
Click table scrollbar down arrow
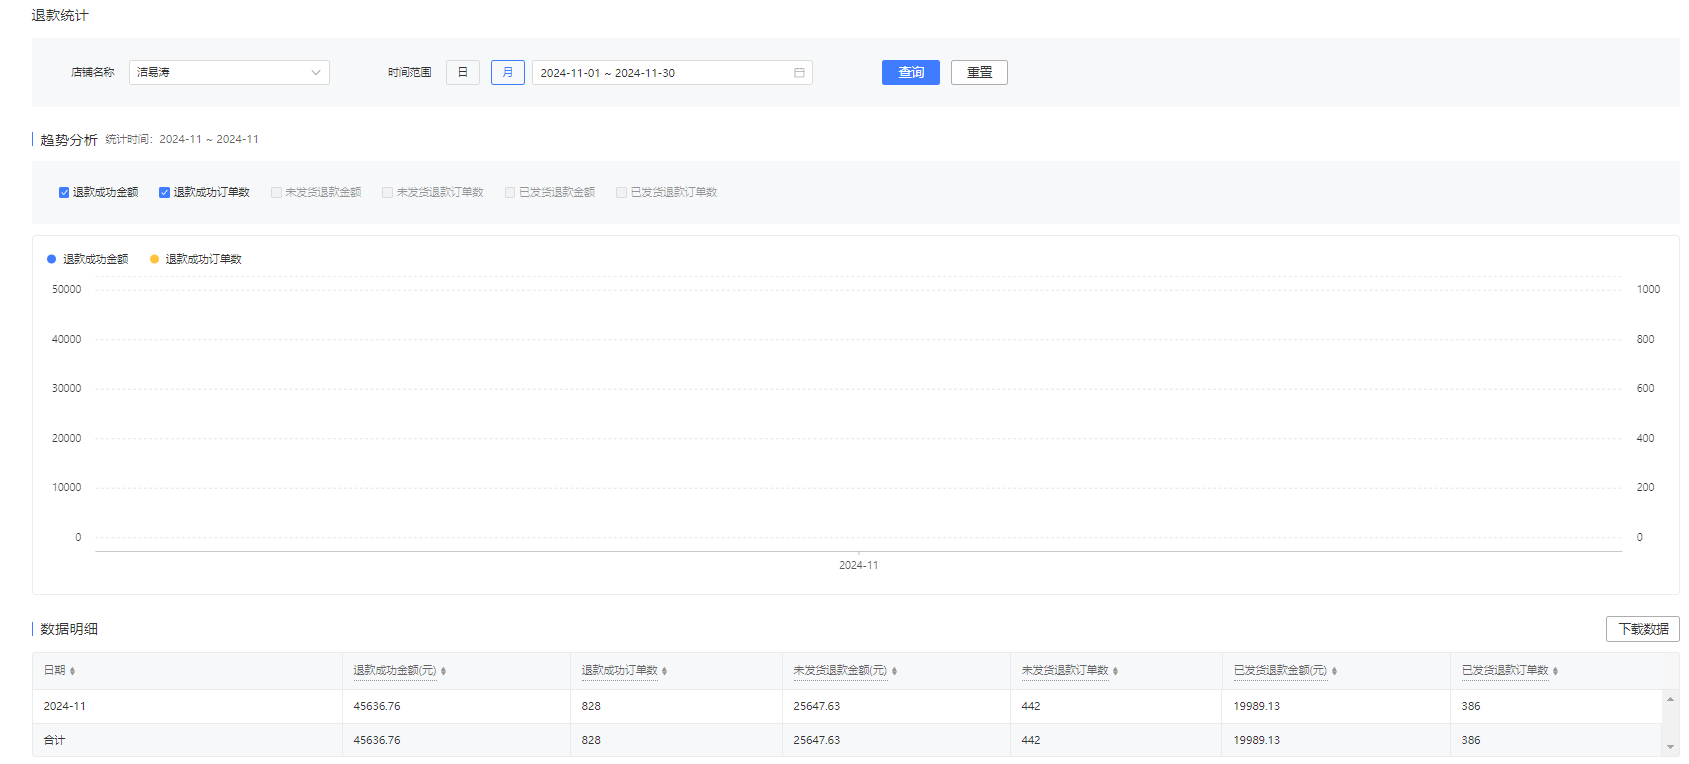[1670, 747]
